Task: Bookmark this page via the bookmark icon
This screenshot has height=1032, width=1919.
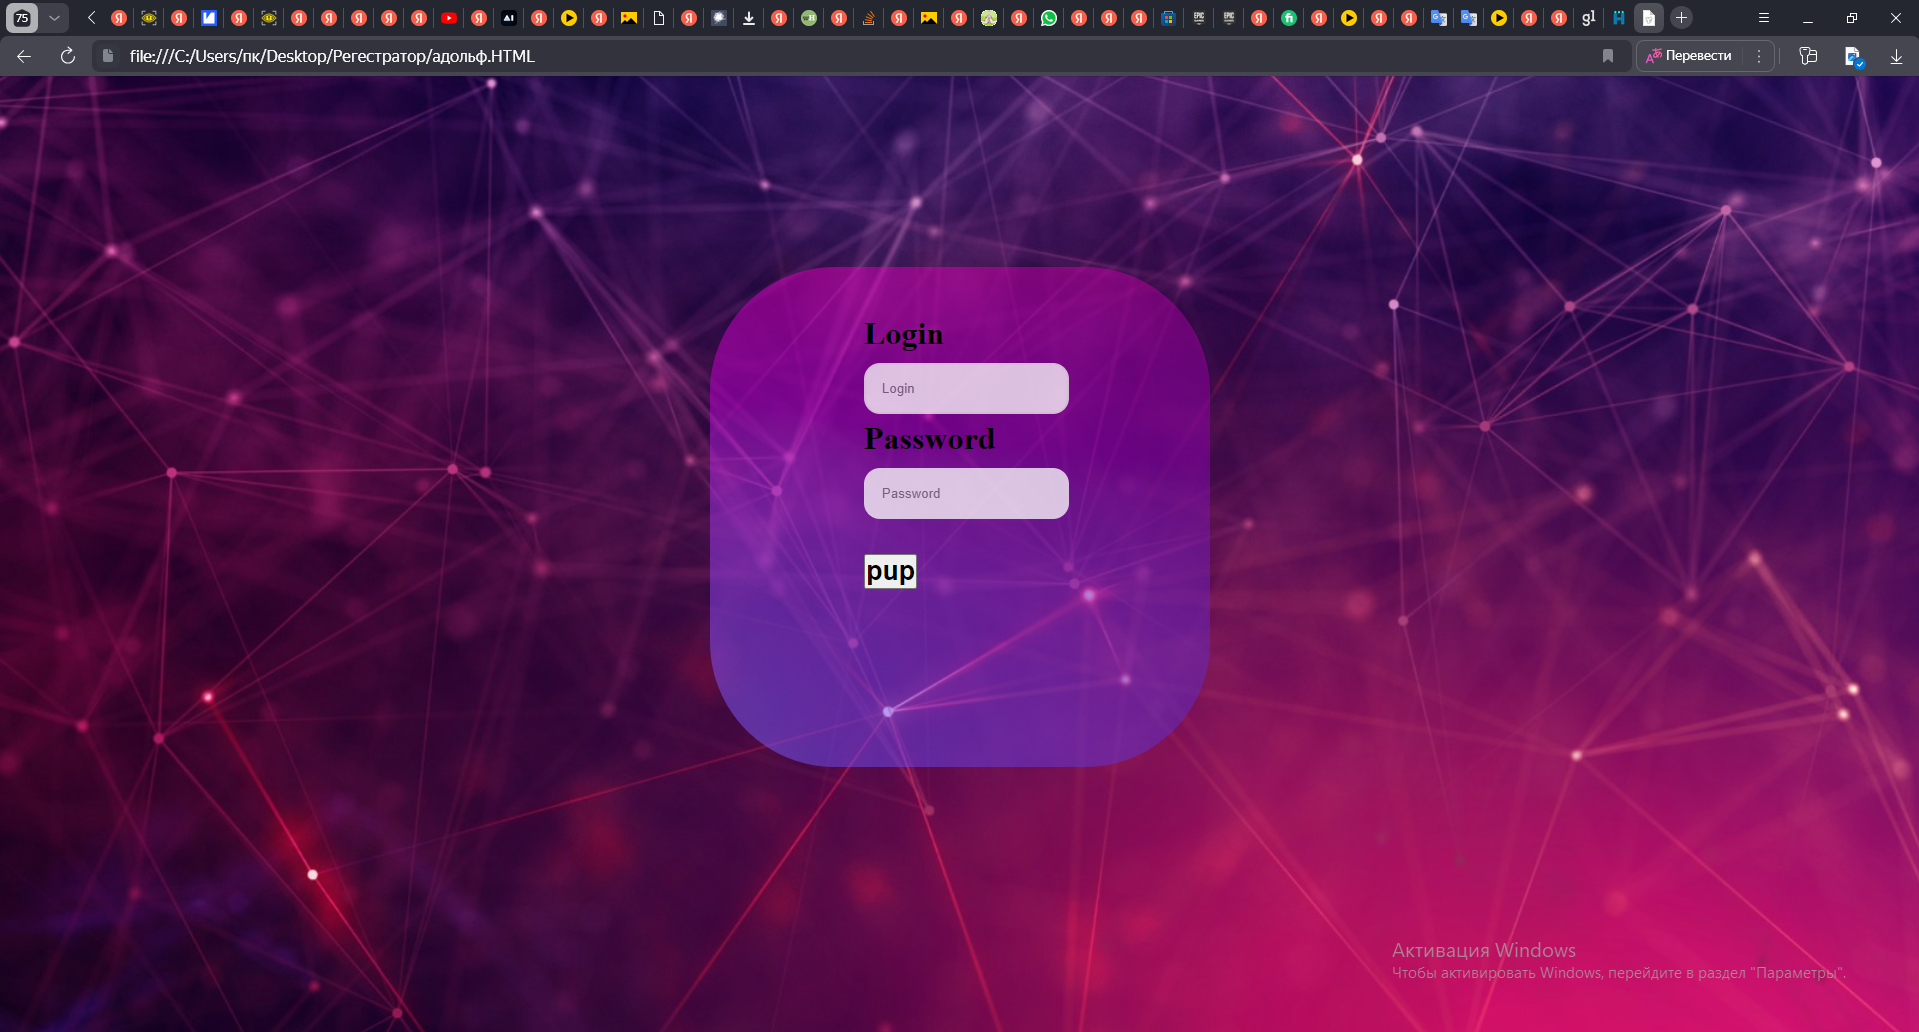Action: [x=1608, y=56]
